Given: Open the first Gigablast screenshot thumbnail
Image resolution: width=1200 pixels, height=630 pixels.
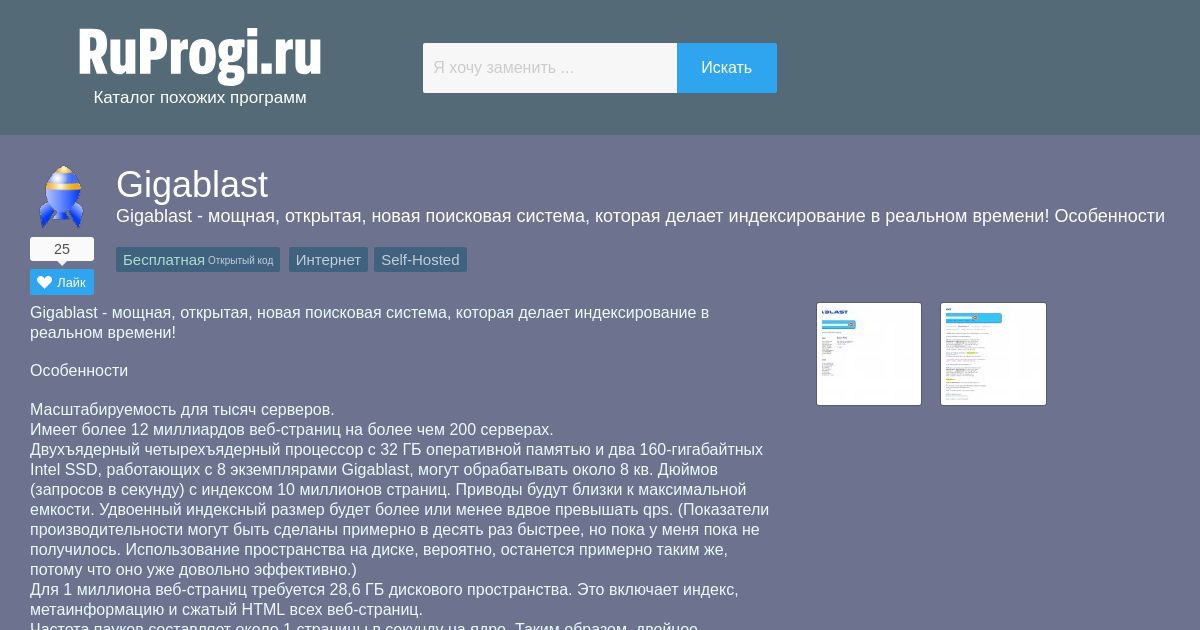Looking at the screenshot, I should click(x=869, y=354).
